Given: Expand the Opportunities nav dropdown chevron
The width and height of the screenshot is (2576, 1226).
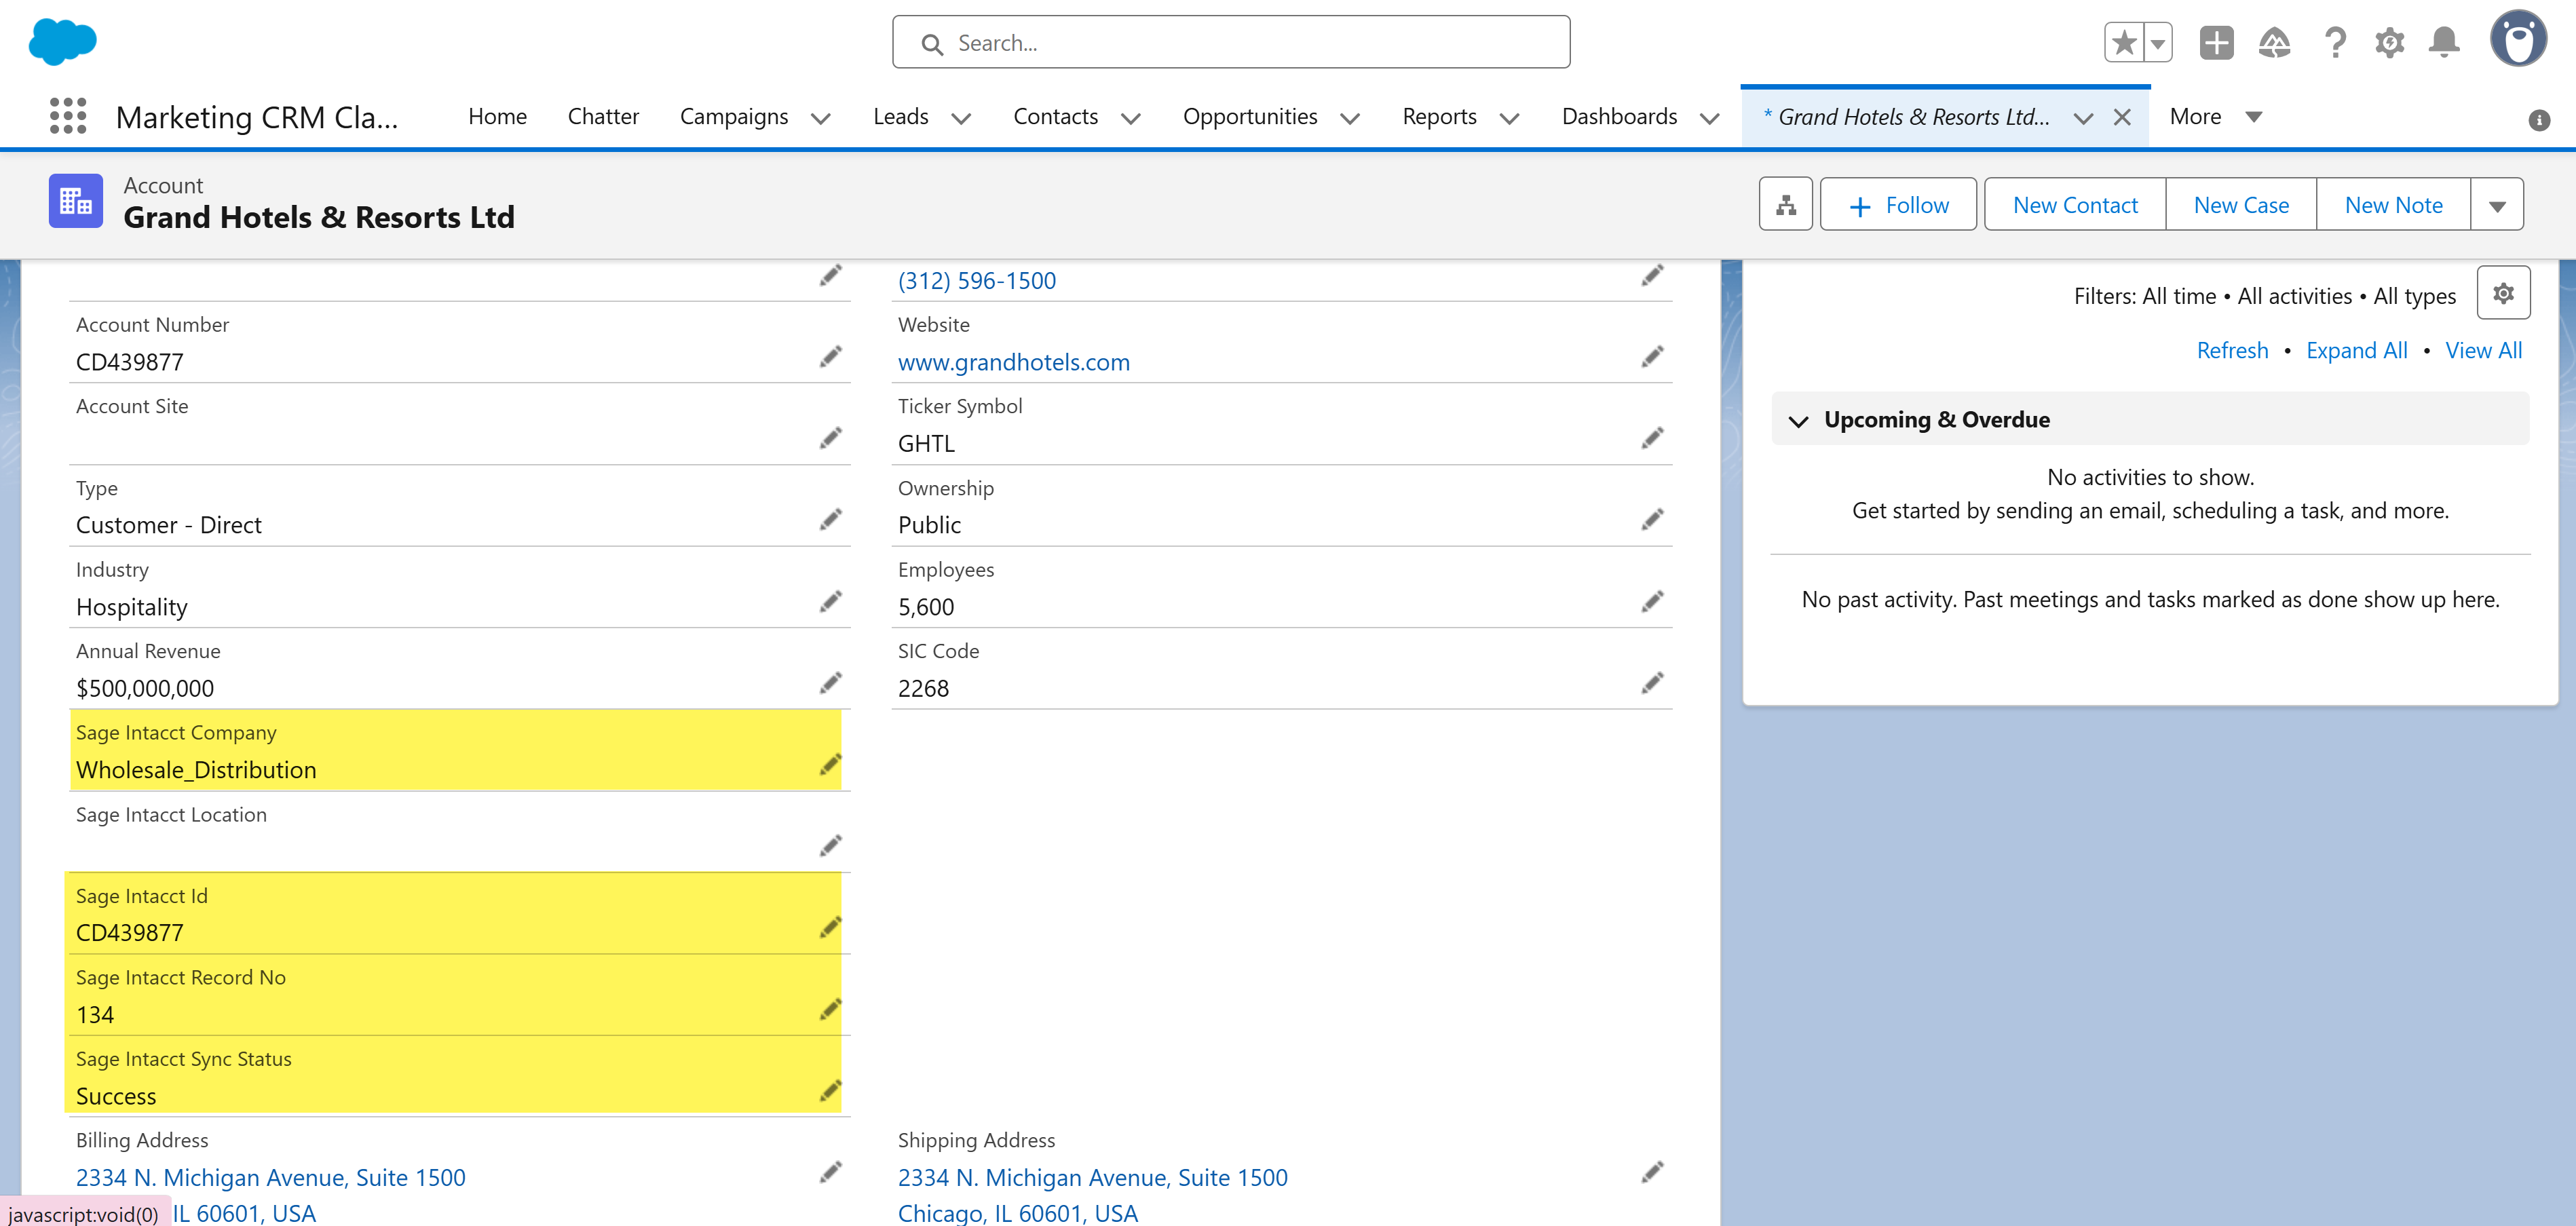Looking at the screenshot, I should point(1349,118).
